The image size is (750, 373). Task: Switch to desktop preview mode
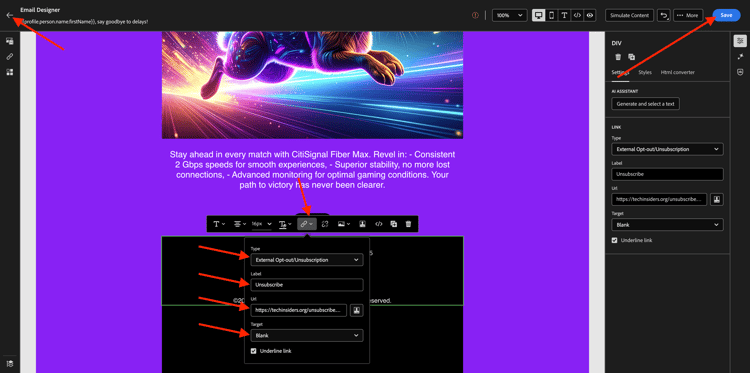click(539, 15)
